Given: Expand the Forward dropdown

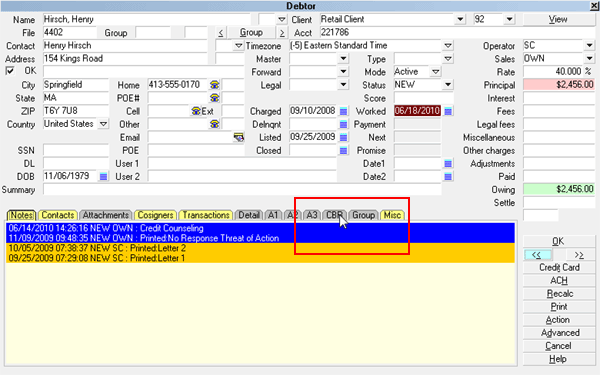Looking at the screenshot, I should click(x=343, y=72).
